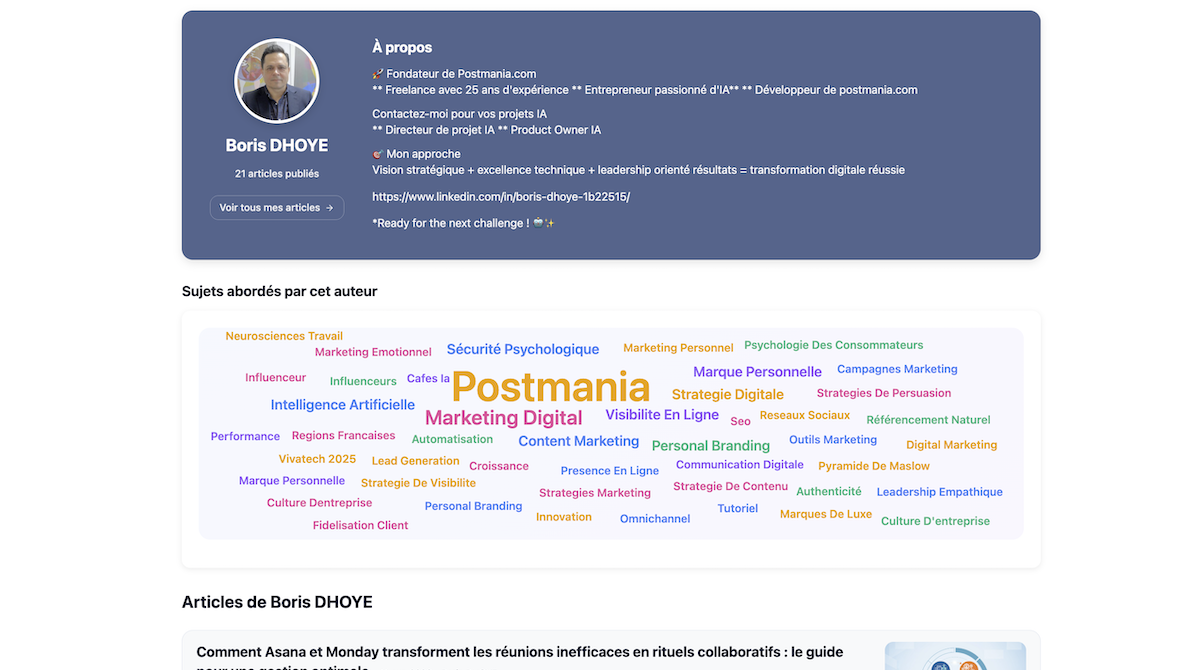This screenshot has width=1199, height=670.
Task: Click the Seo tag
Action: pyautogui.click(x=740, y=421)
